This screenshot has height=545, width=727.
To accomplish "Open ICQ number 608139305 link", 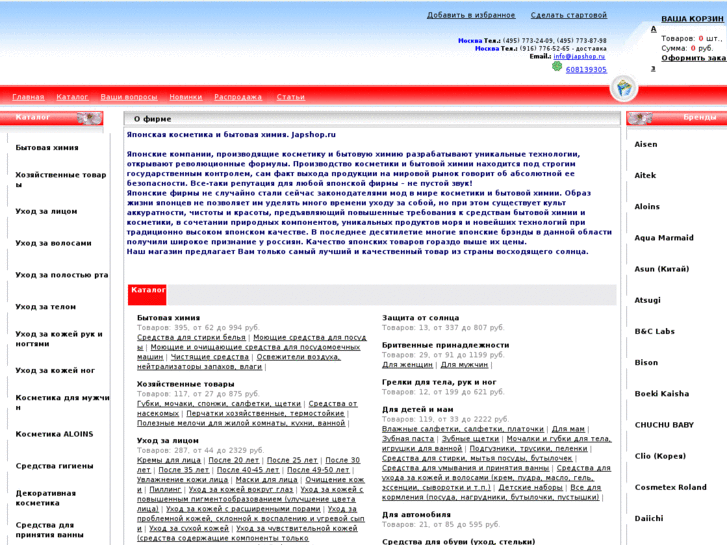I will pos(586,70).
